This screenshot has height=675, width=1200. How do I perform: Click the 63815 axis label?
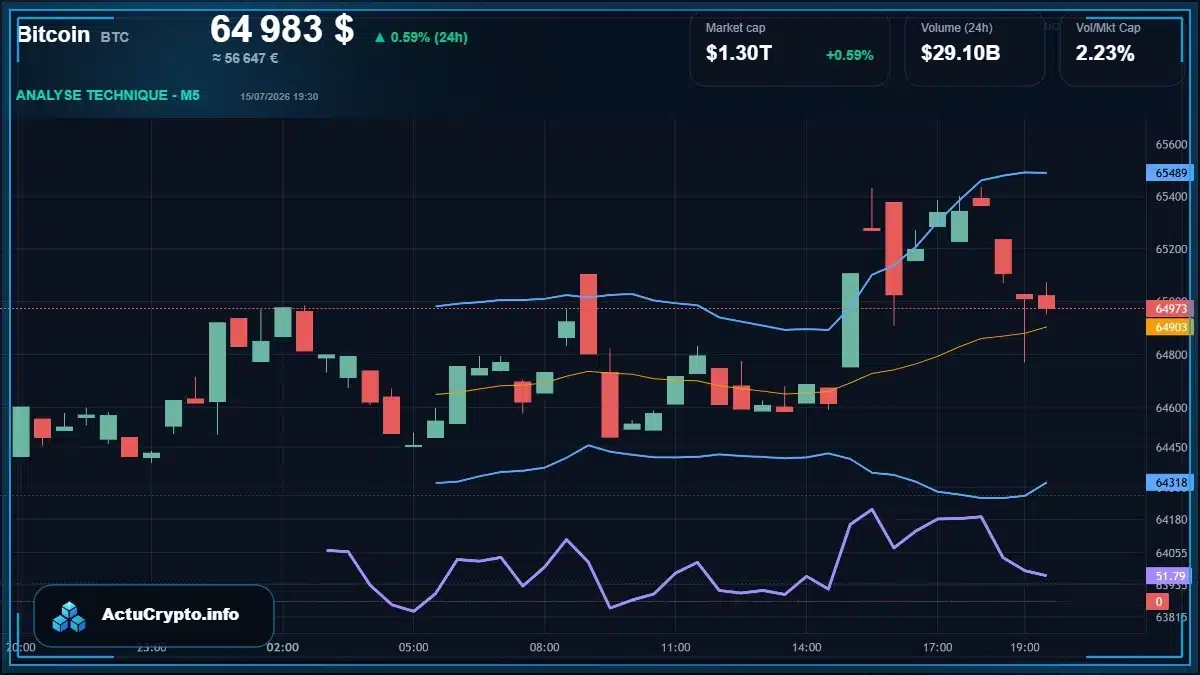(1171, 617)
